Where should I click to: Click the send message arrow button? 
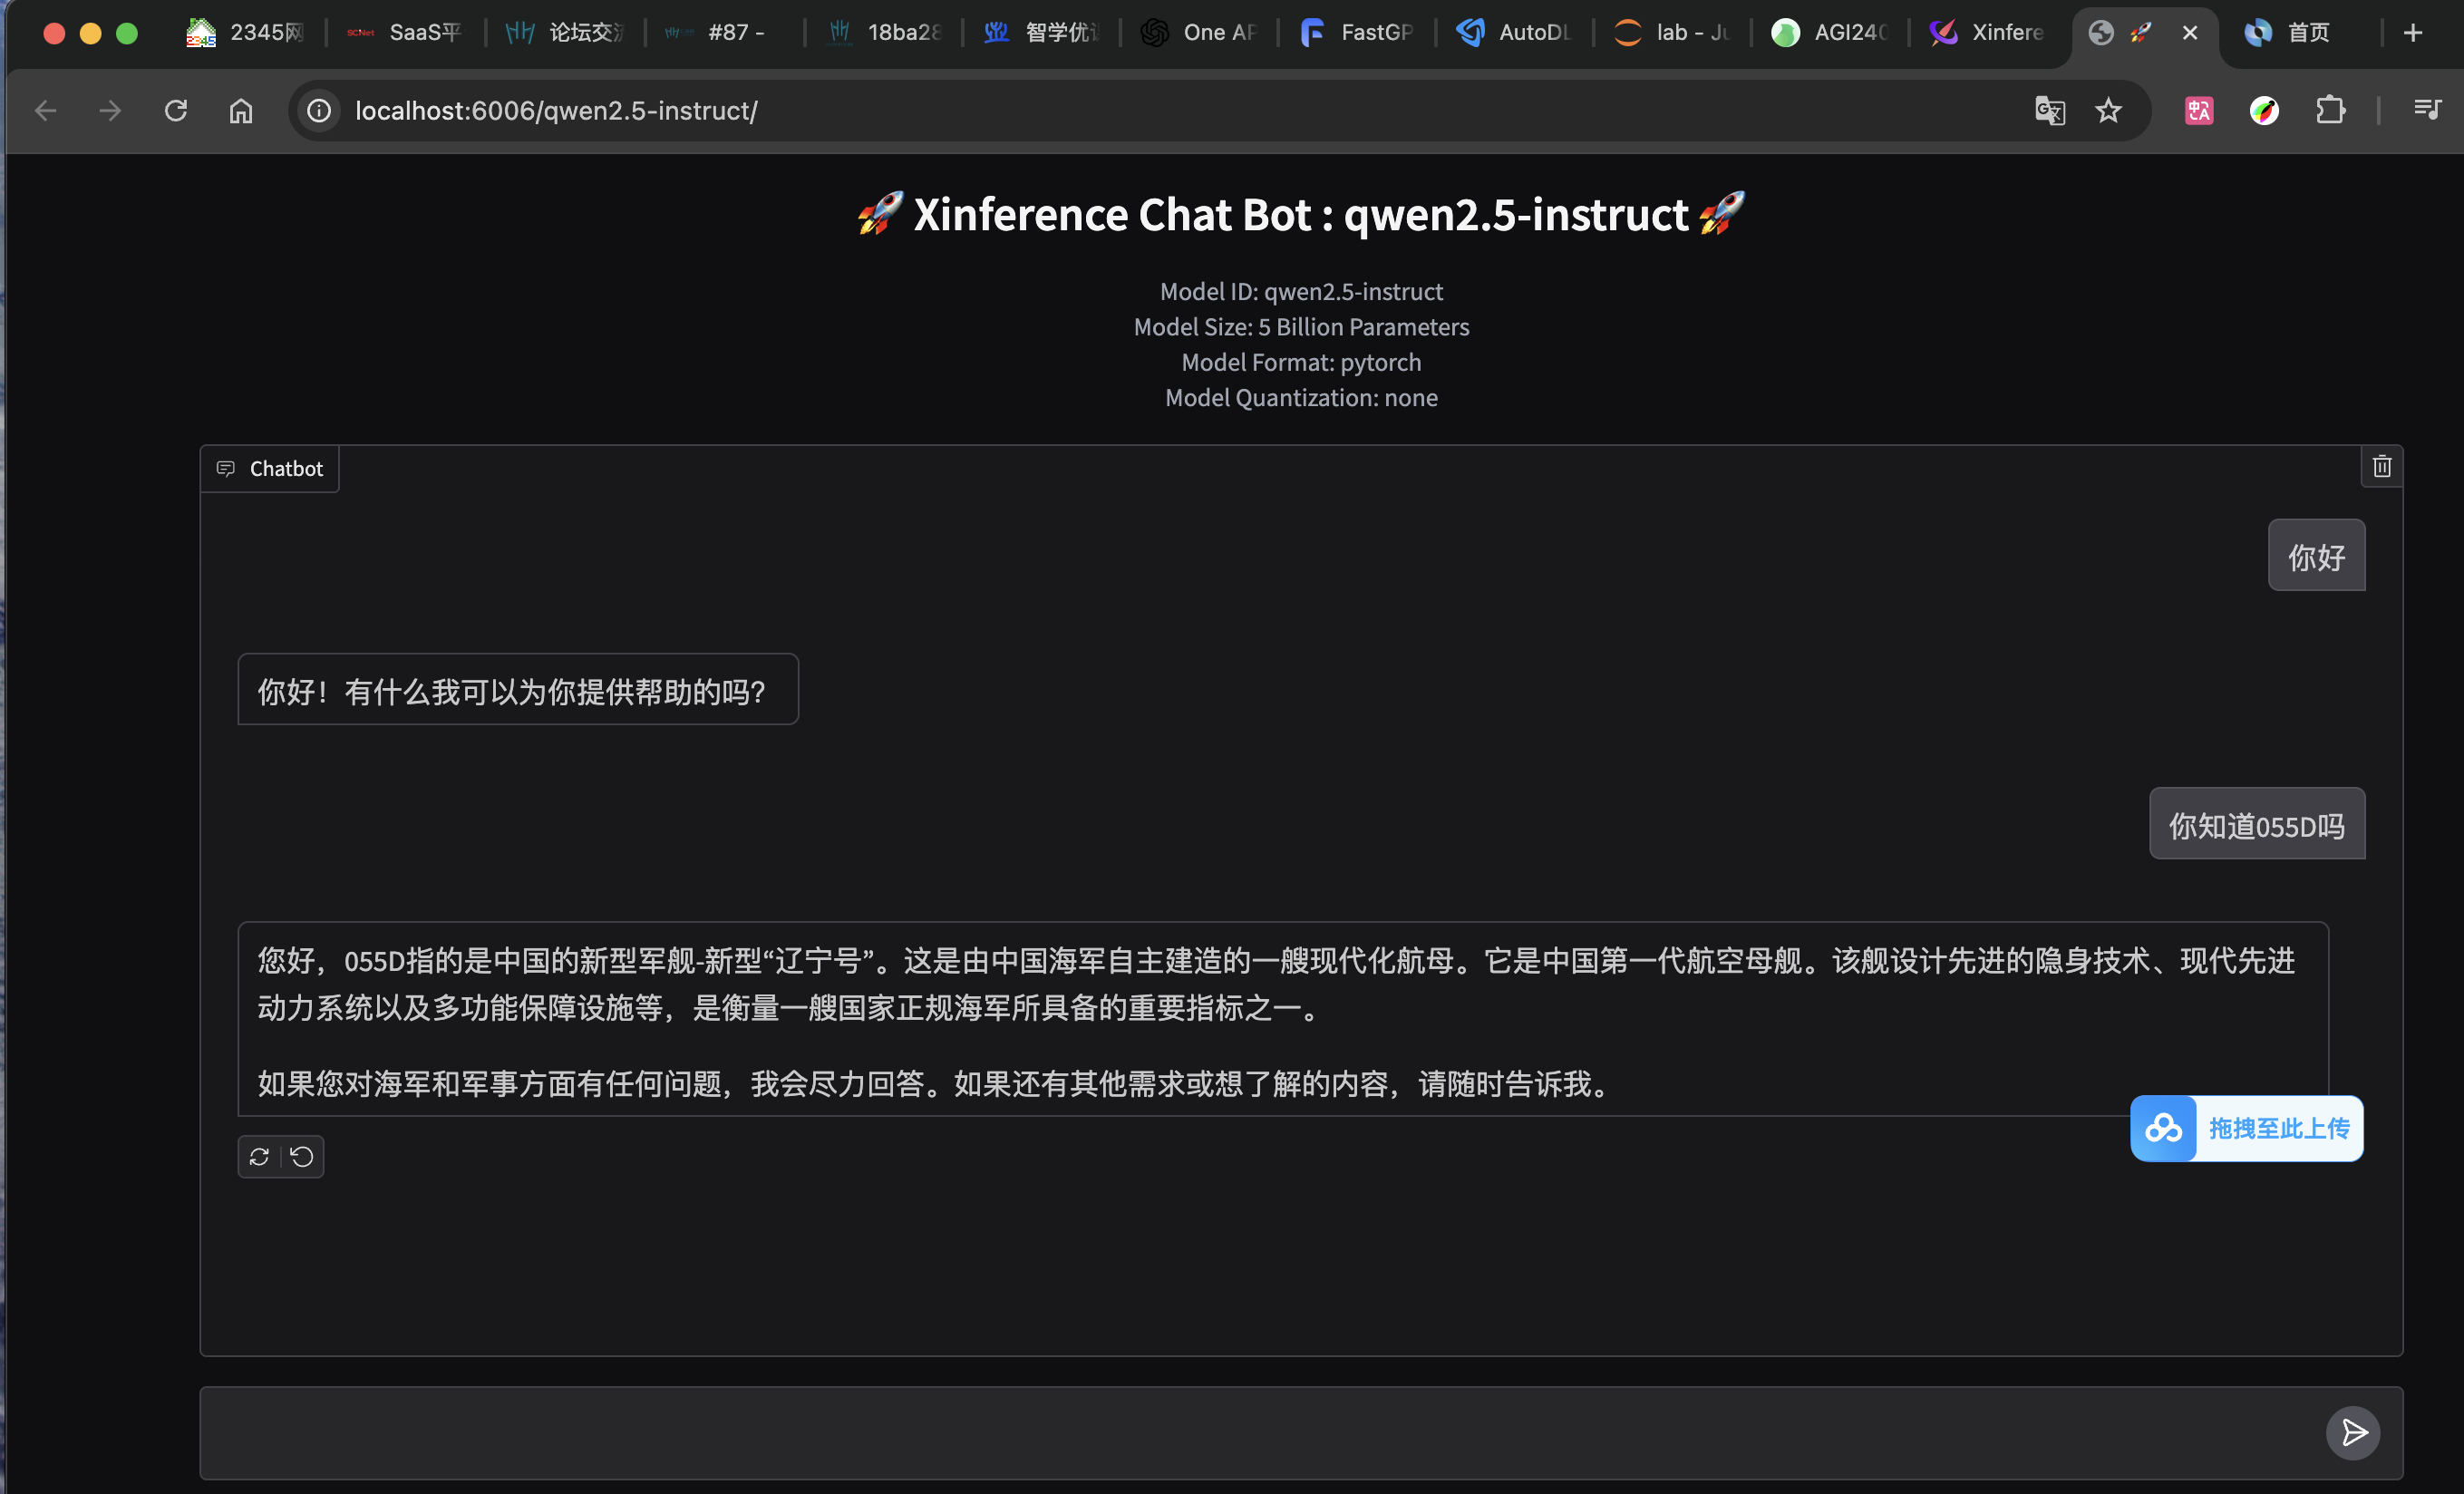point(2353,1432)
